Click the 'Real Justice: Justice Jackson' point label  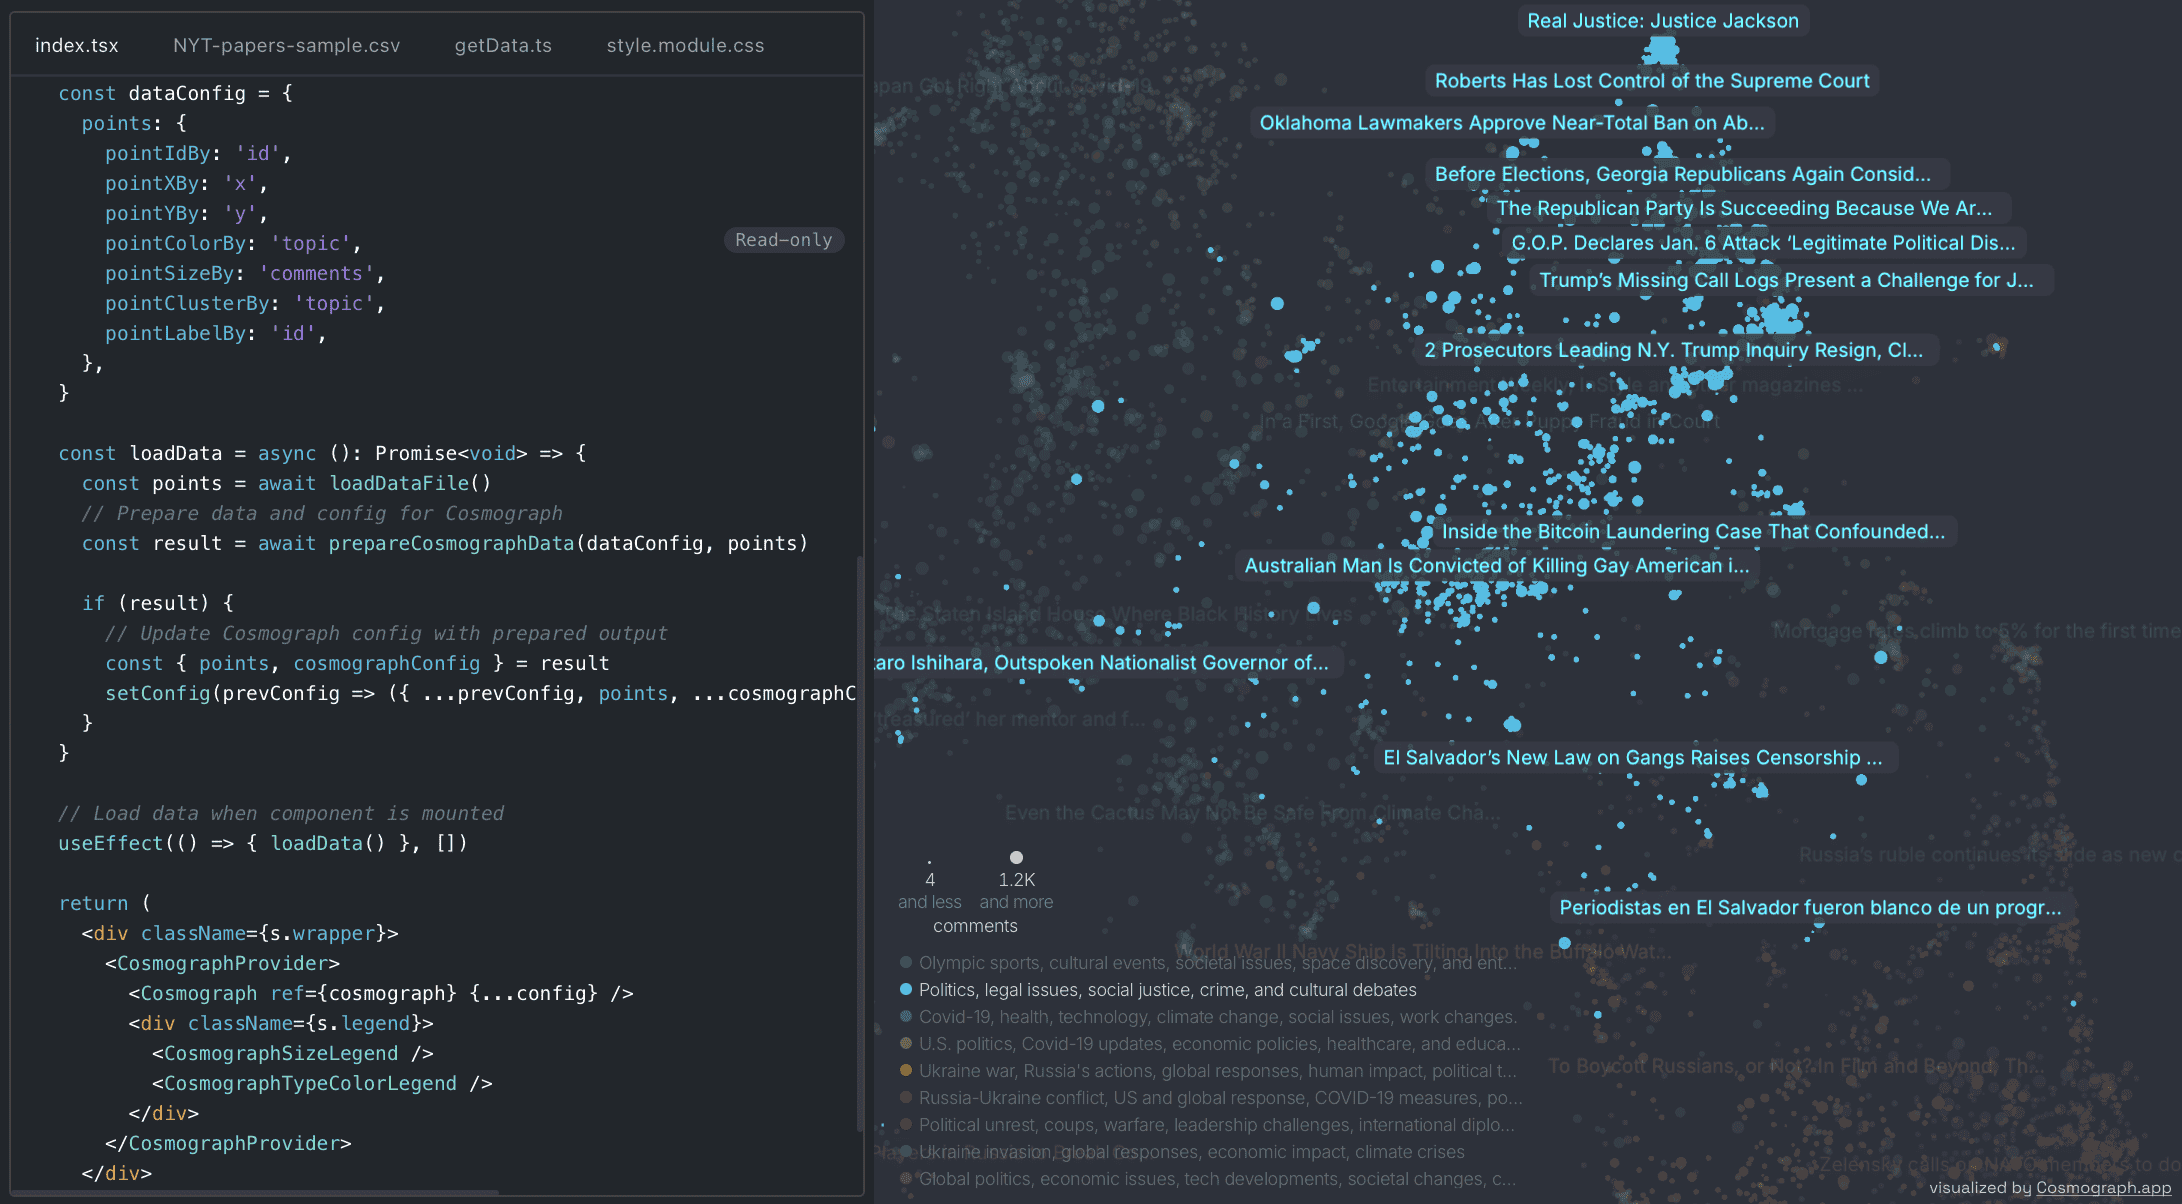tap(1662, 21)
